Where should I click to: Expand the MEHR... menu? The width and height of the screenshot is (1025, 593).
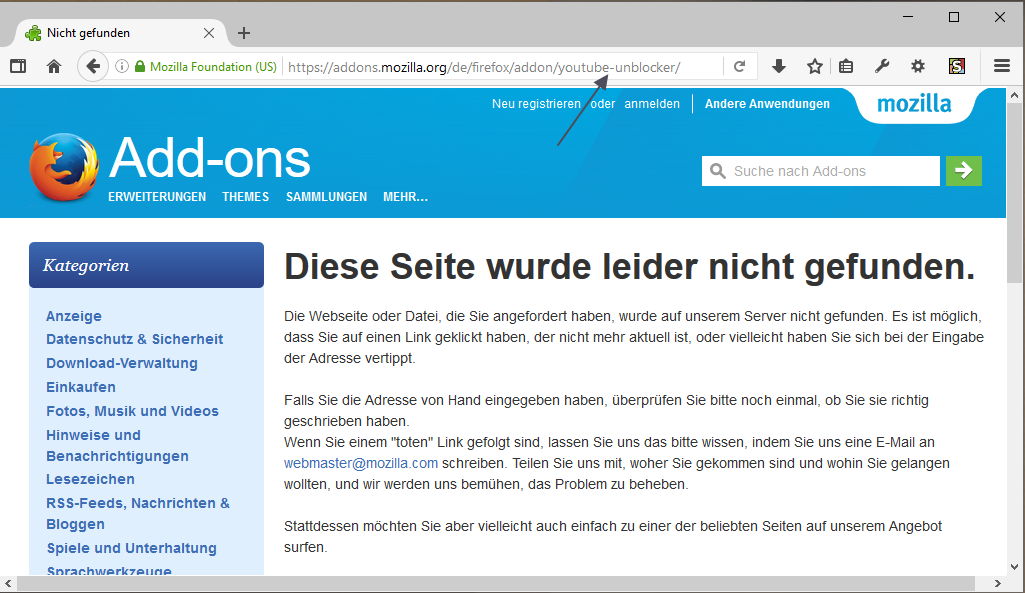tap(405, 197)
